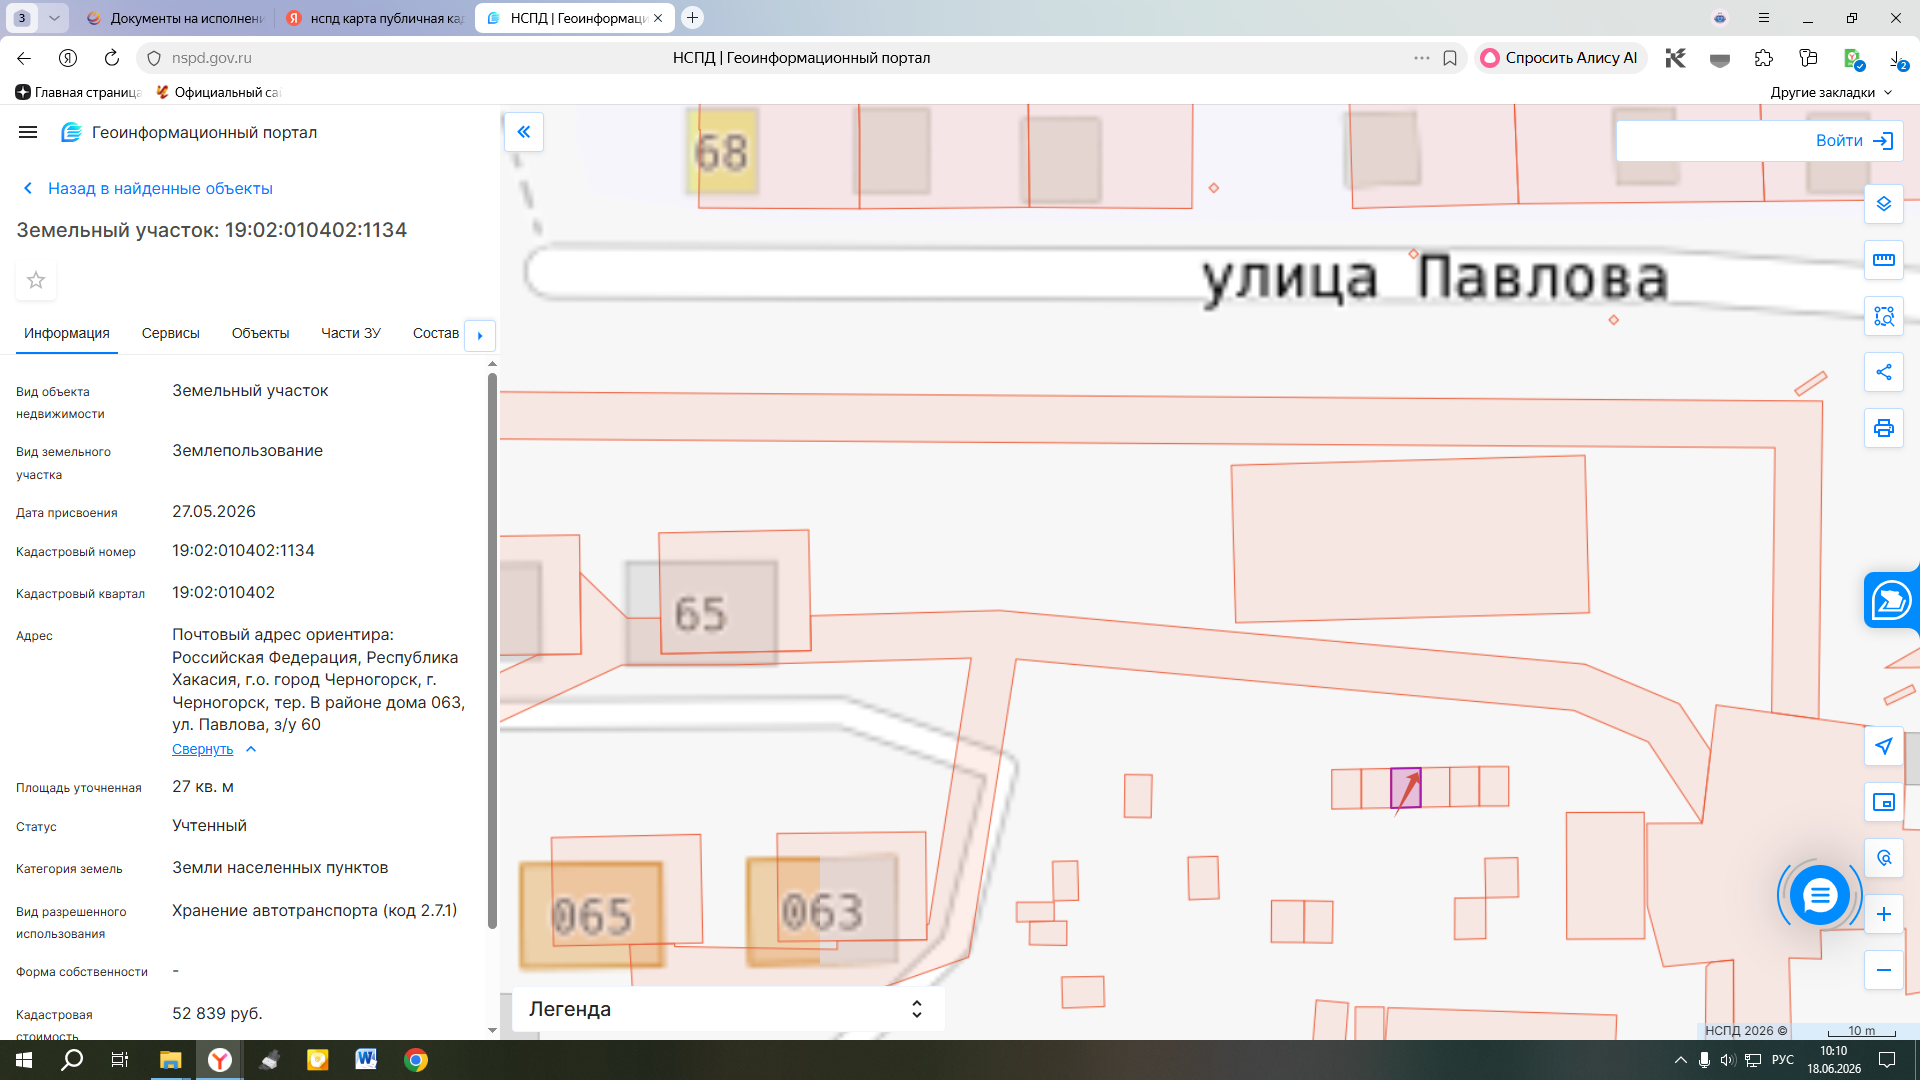Open the Windows Start menu
Screen dimensions: 1920x1080
point(24,1060)
